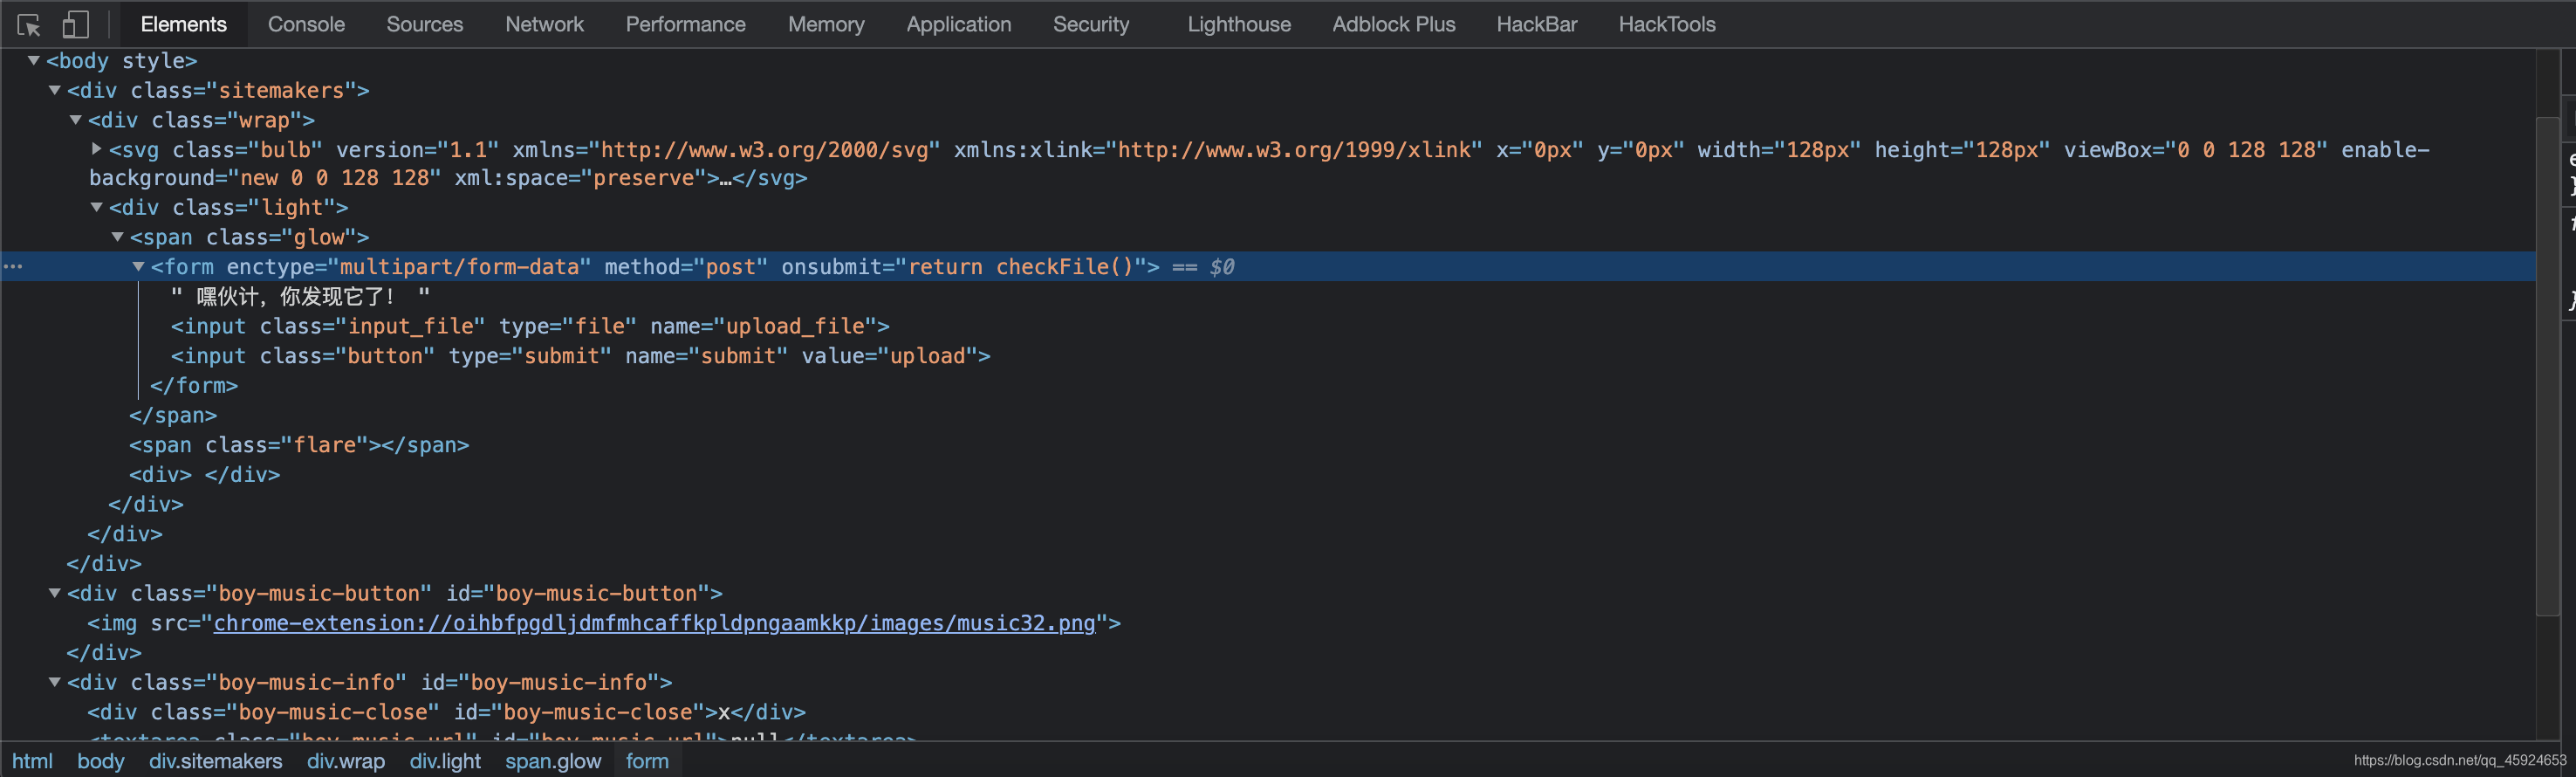Open the chrome-extension music32.png image link
Image resolution: width=2576 pixels, height=777 pixels.
click(x=655, y=623)
